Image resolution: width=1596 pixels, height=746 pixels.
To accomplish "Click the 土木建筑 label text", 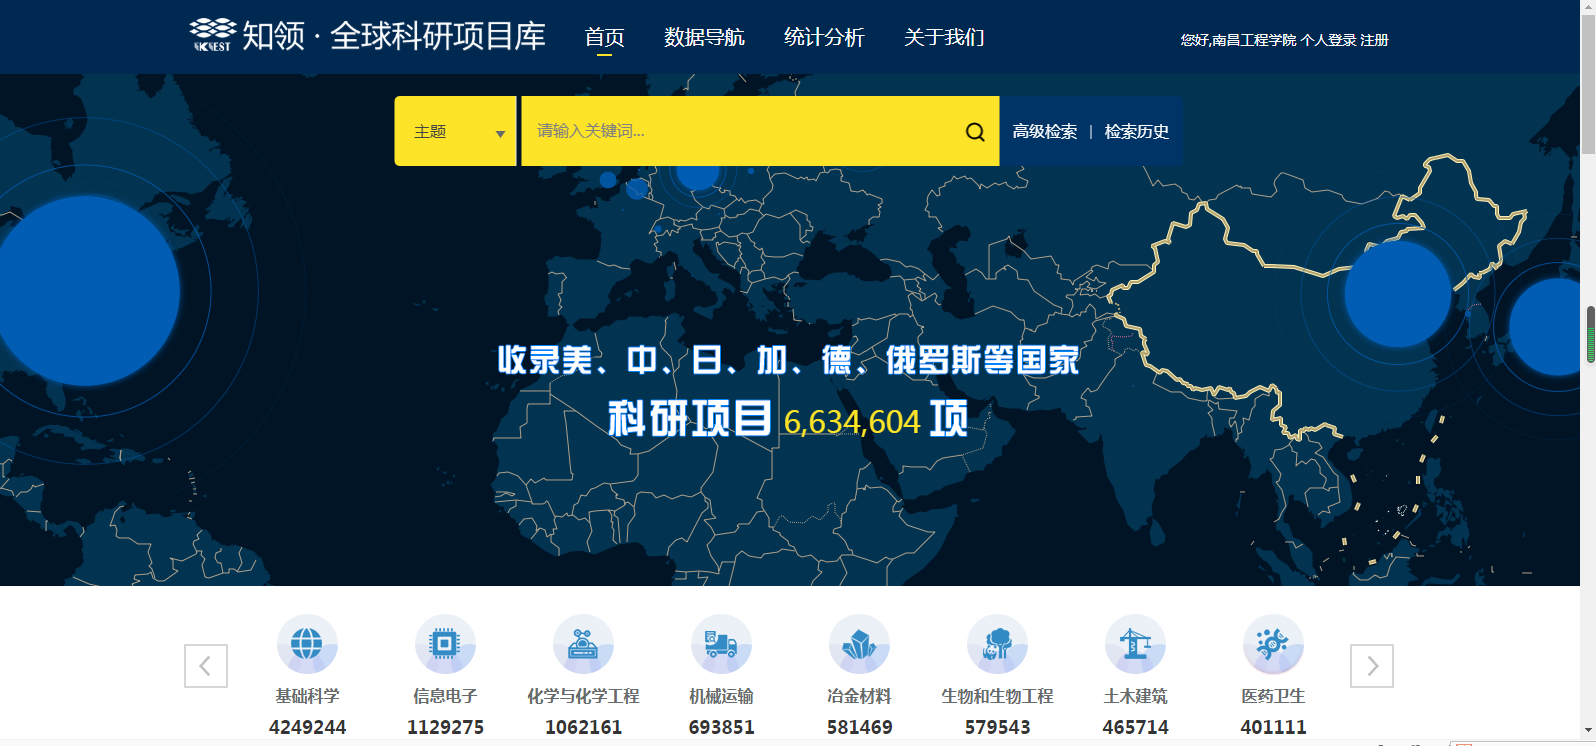I will point(1135,696).
